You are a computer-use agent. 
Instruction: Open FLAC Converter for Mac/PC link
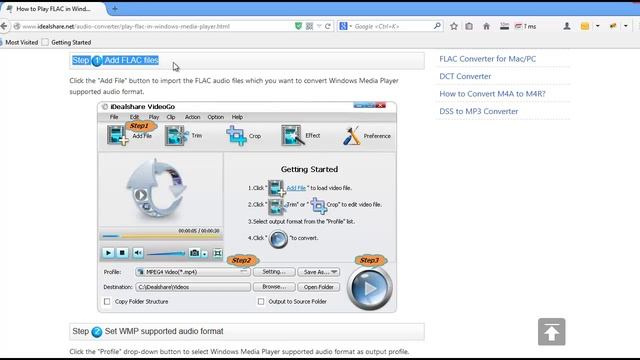488,59
